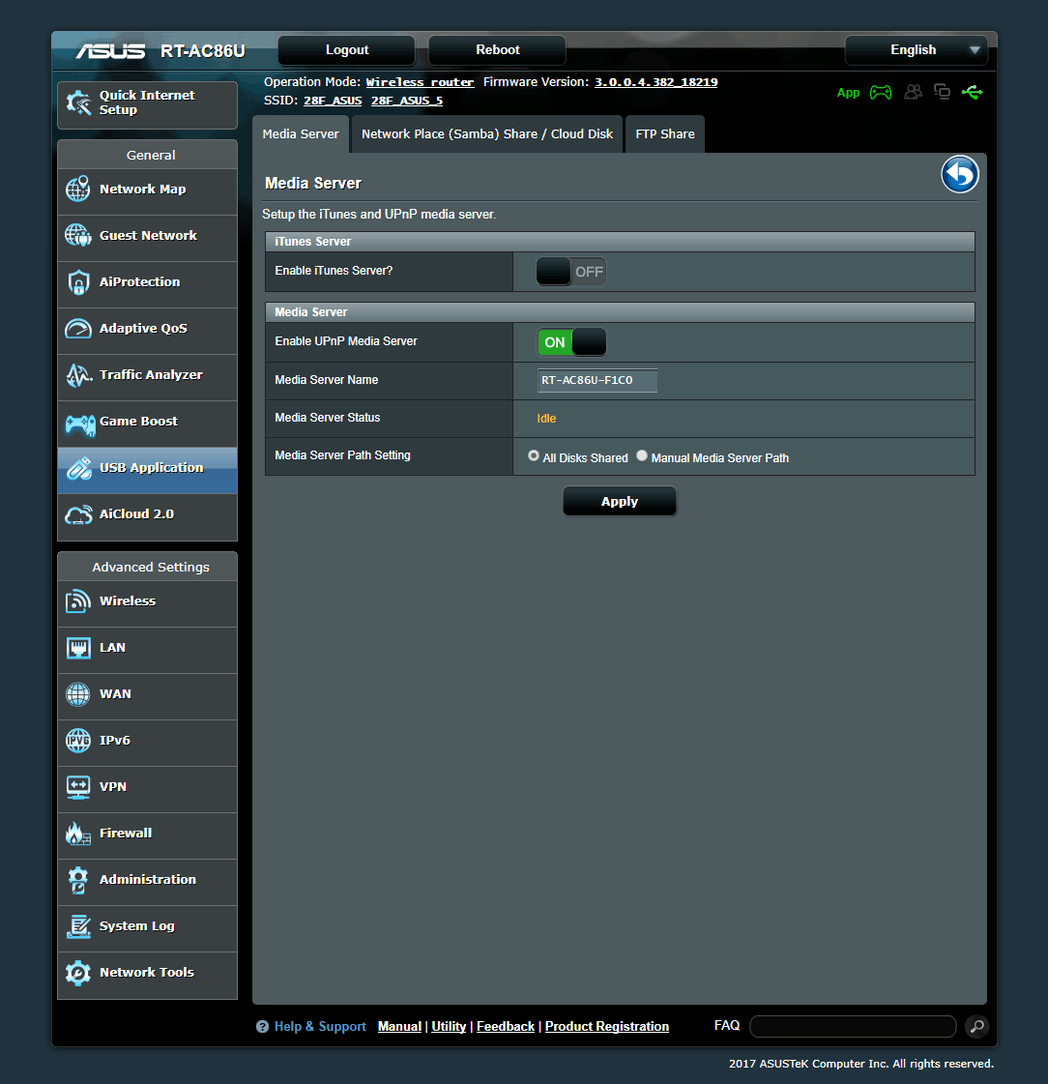Click the green USB status icon
1048x1084 pixels.
click(x=972, y=91)
